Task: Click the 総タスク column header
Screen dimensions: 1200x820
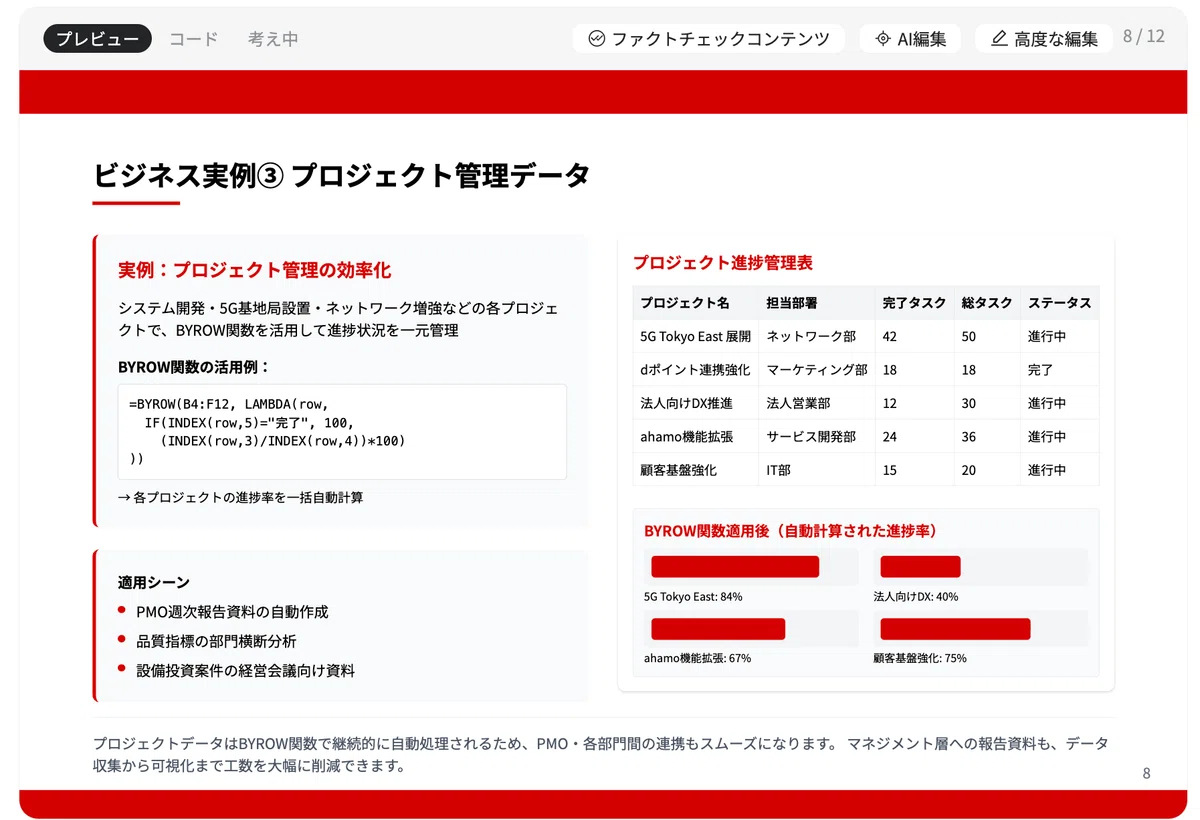Action: pyautogui.click(x=987, y=303)
